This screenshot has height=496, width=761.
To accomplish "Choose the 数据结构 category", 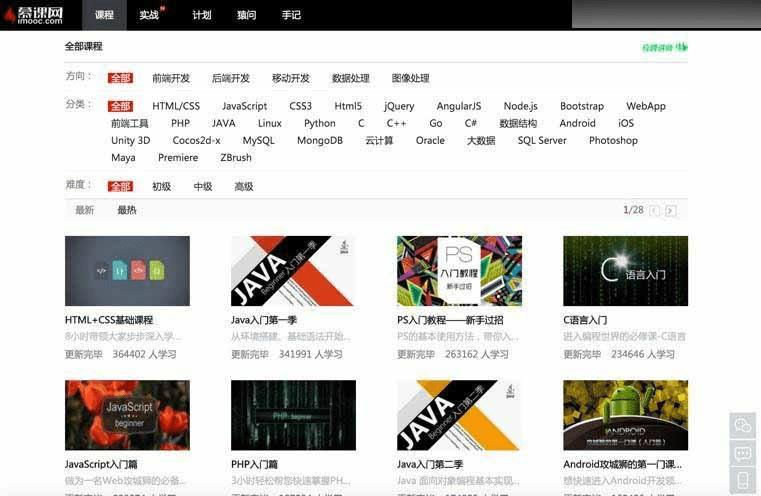I will [x=518, y=123].
